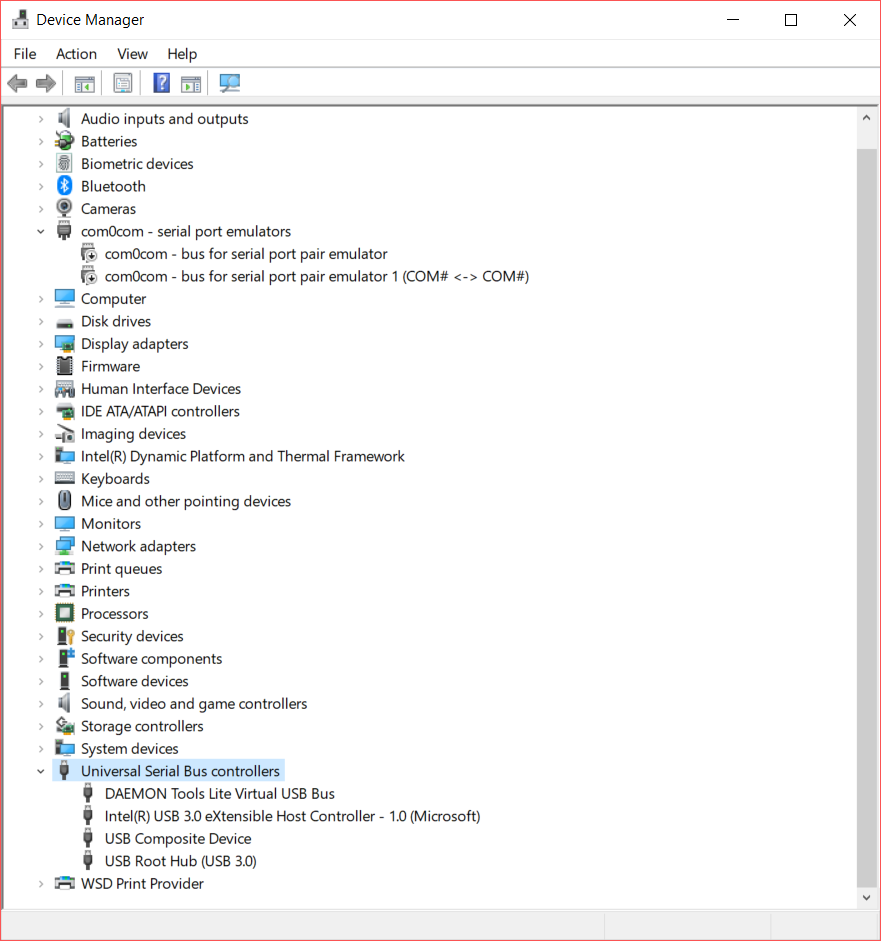Select USB Composite Device entry
881x941 pixels.
178,838
